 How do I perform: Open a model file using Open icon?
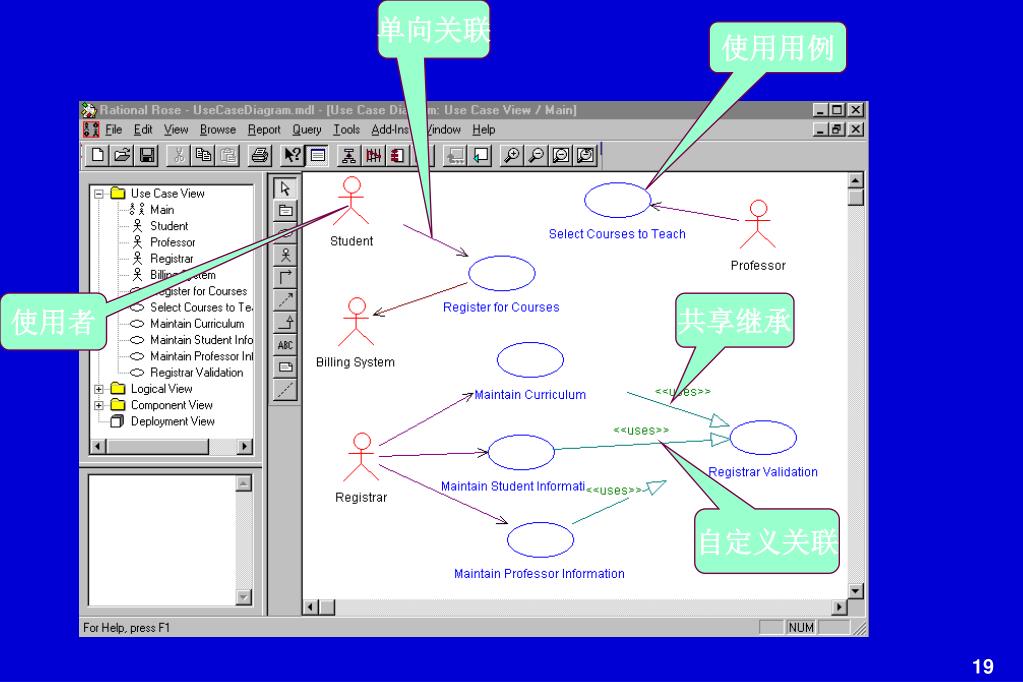tap(123, 155)
